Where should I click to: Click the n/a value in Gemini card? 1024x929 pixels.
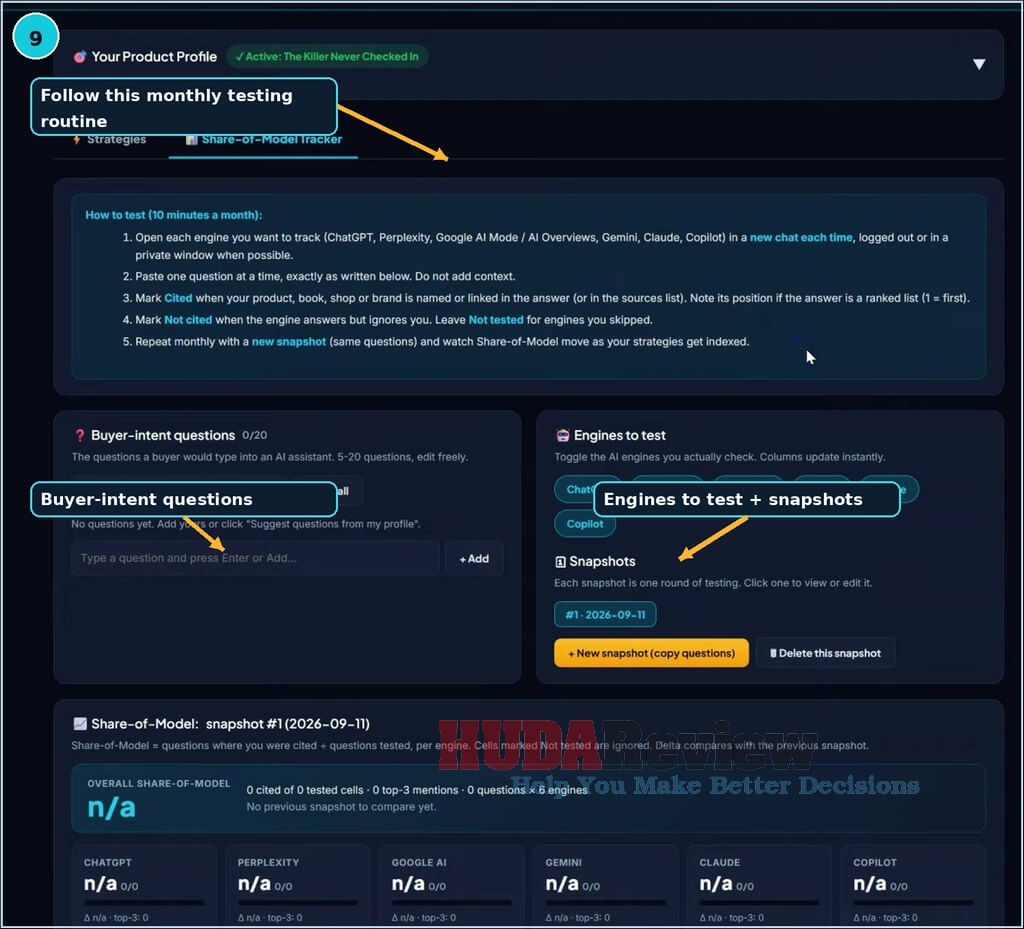click(x=562, y=885)
